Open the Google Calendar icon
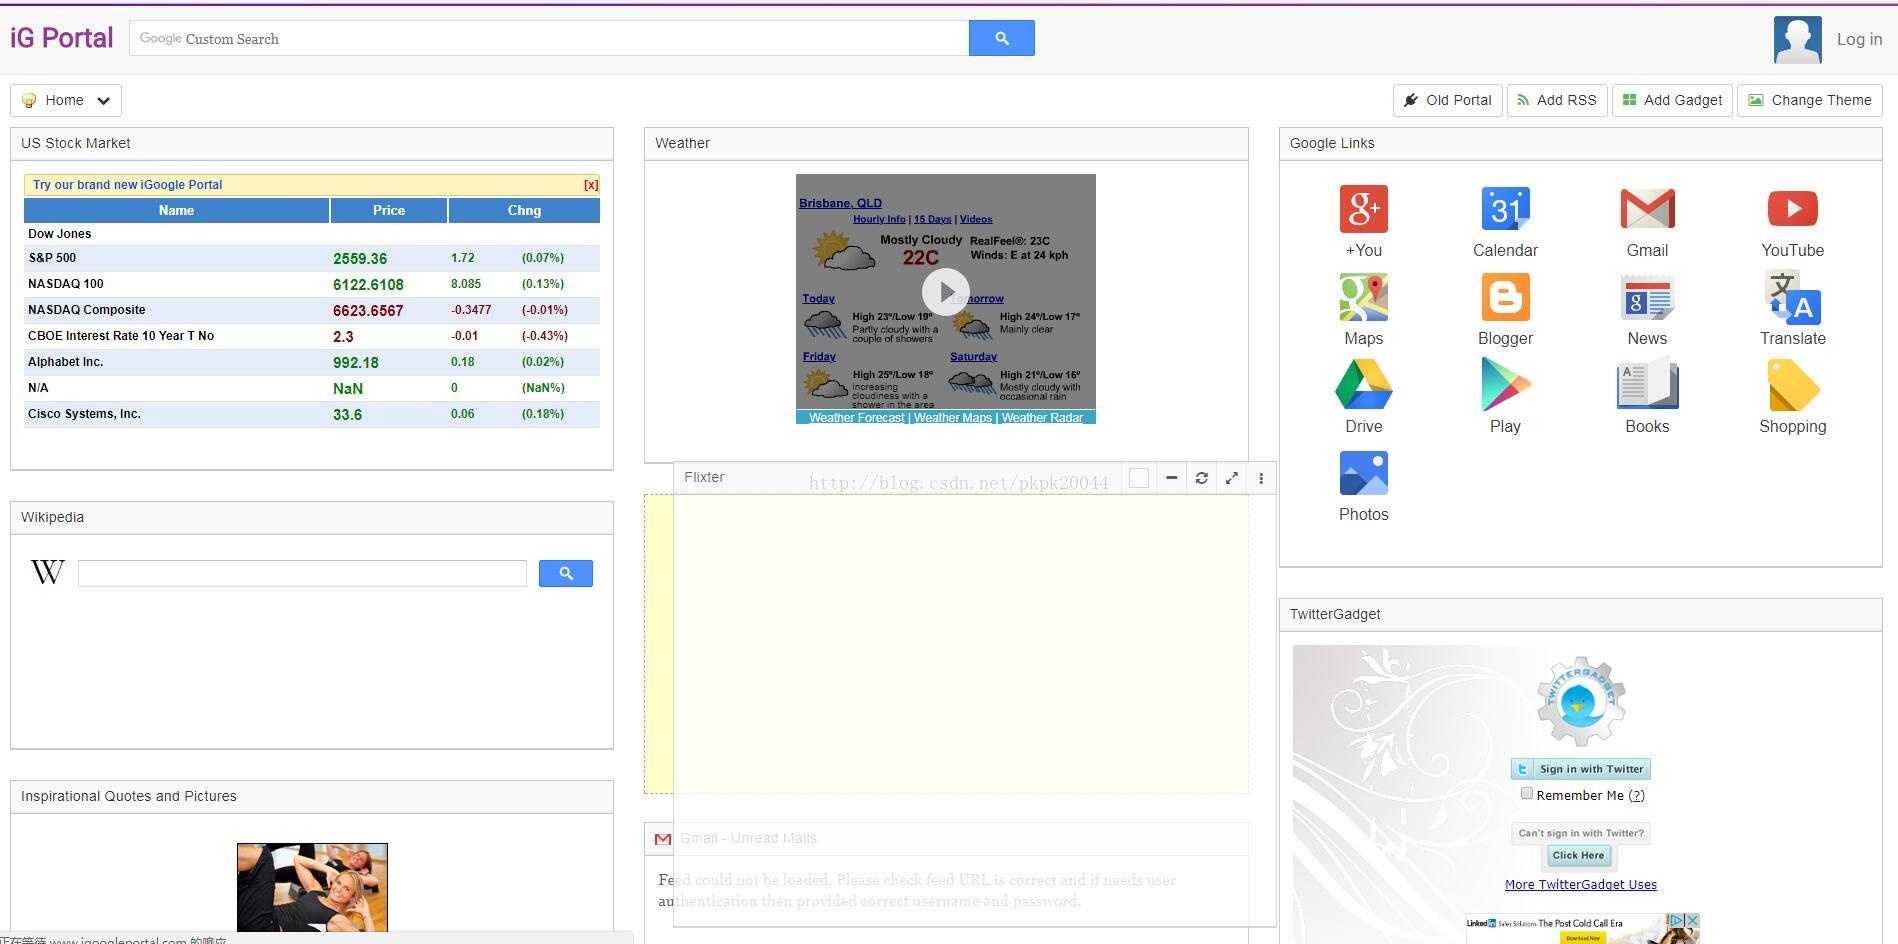 [1505, 209]
